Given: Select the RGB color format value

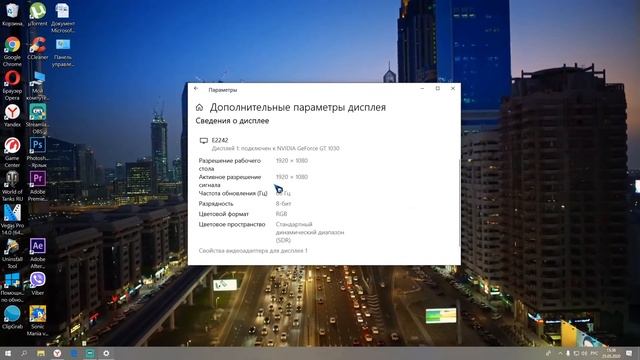Looking at the screenshot, I should pos(281,214).
